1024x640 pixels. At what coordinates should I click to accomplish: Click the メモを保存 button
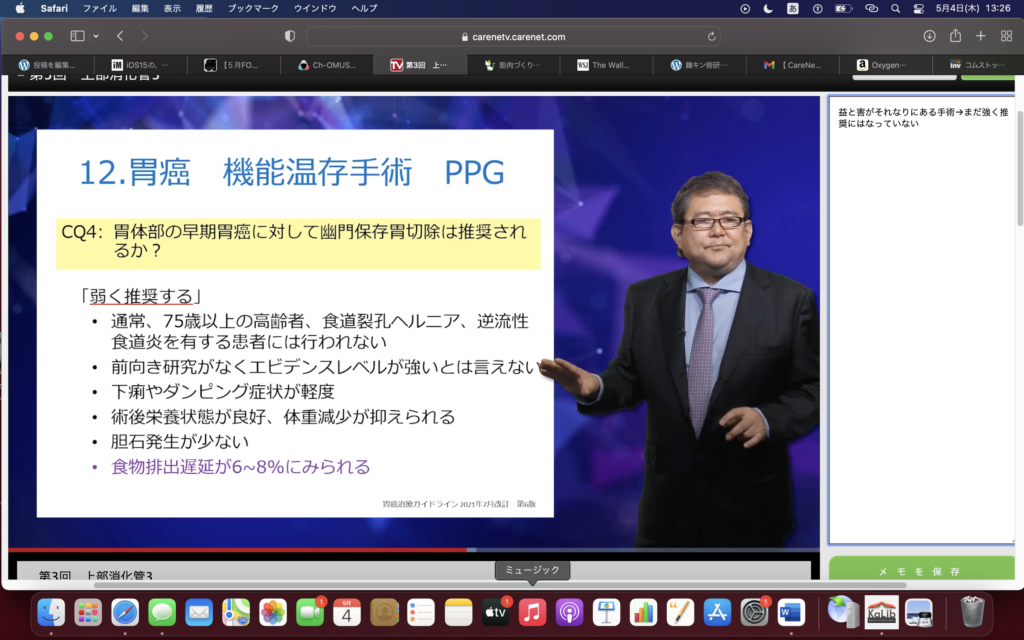[x=919, y=571]
